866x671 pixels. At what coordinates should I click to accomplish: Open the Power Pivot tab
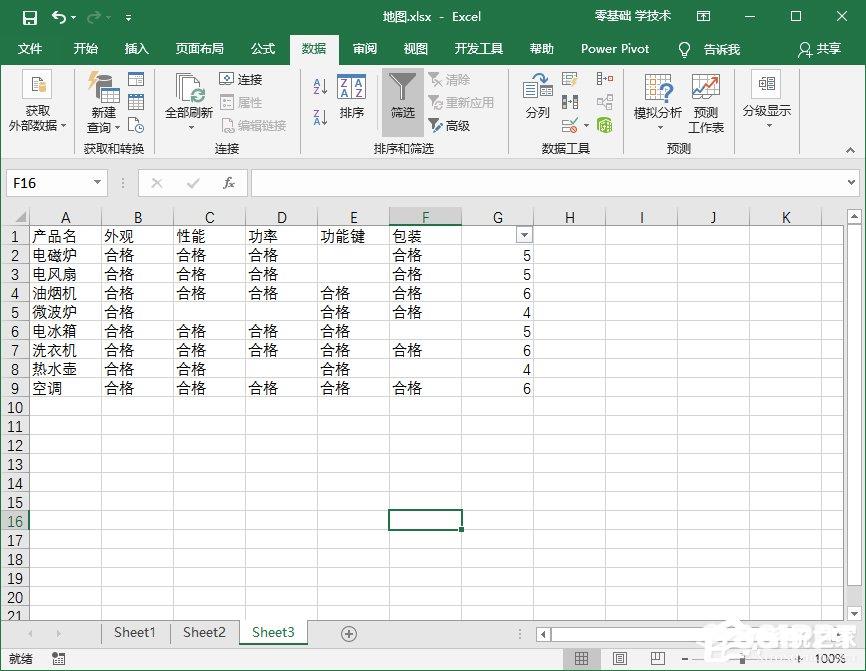coord(615,49)
